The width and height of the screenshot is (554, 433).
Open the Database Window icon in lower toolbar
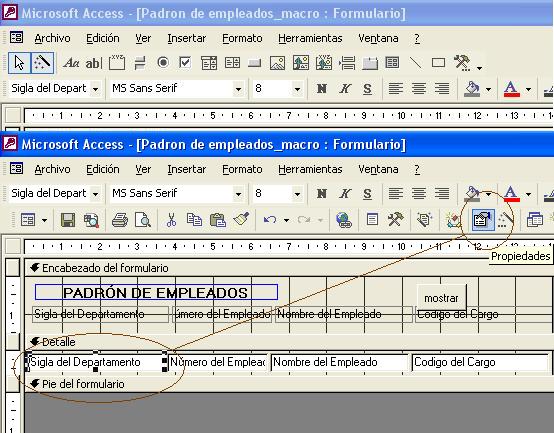coord(535,219)
